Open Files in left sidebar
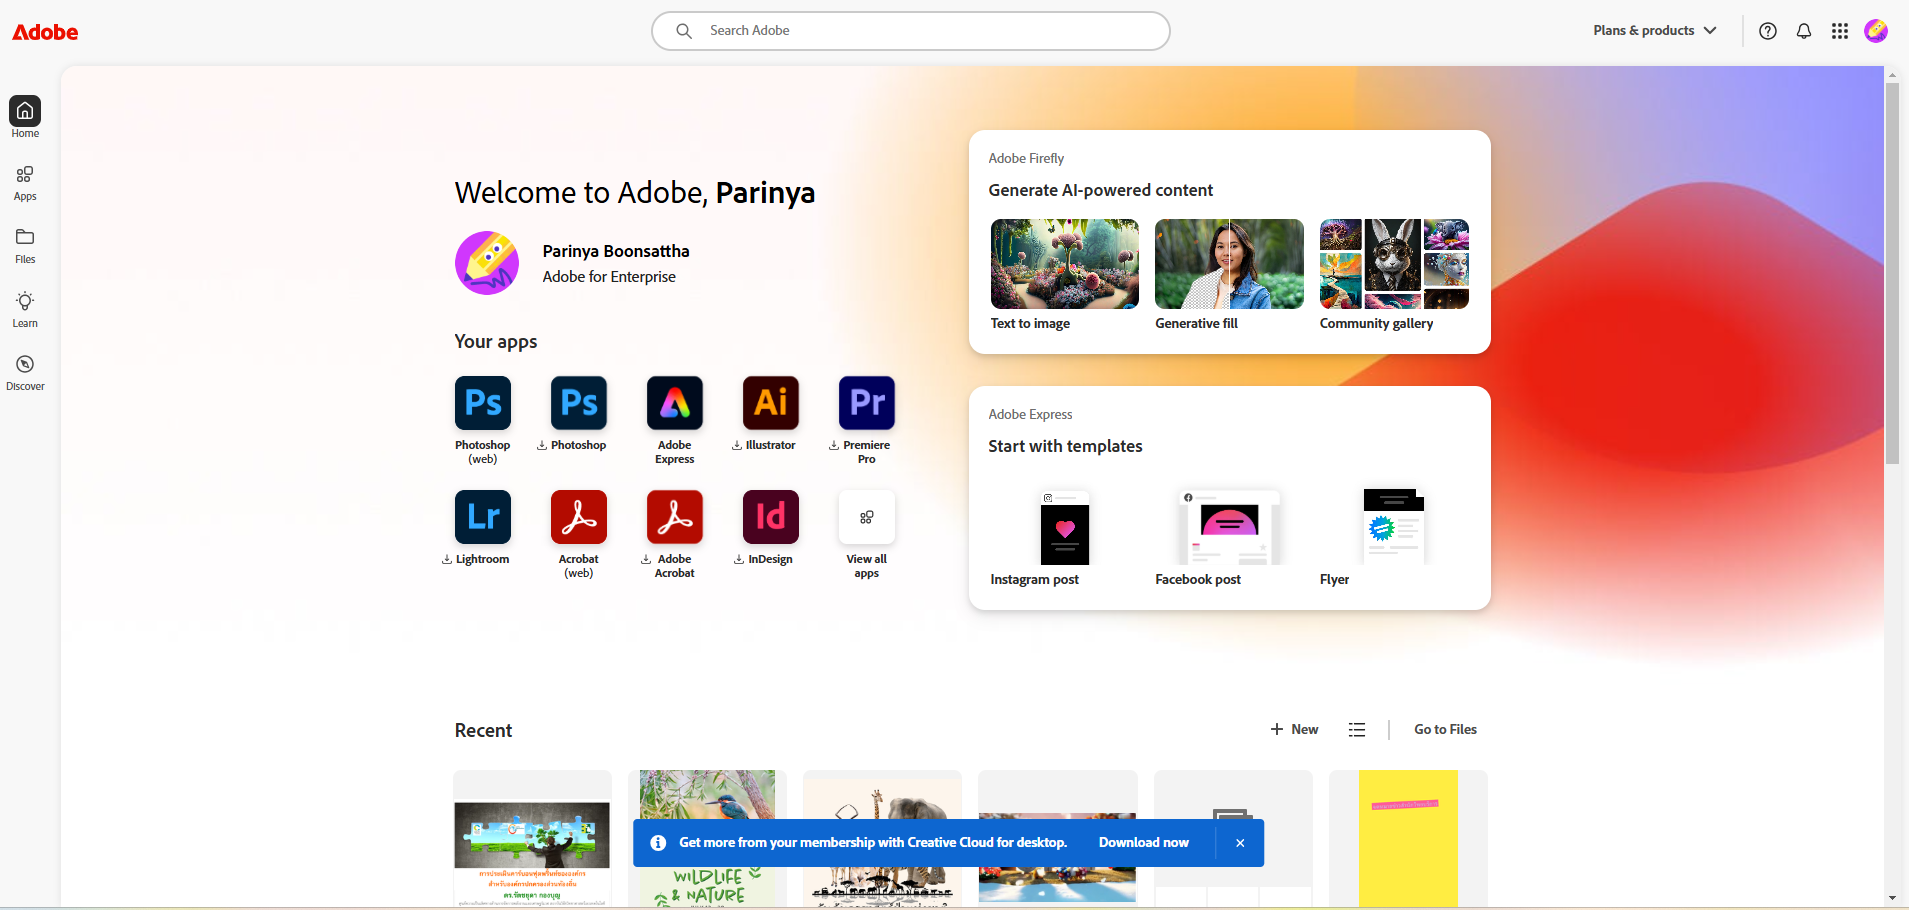The height and width of the screenshot is (910, 1909). coord(25,246)
